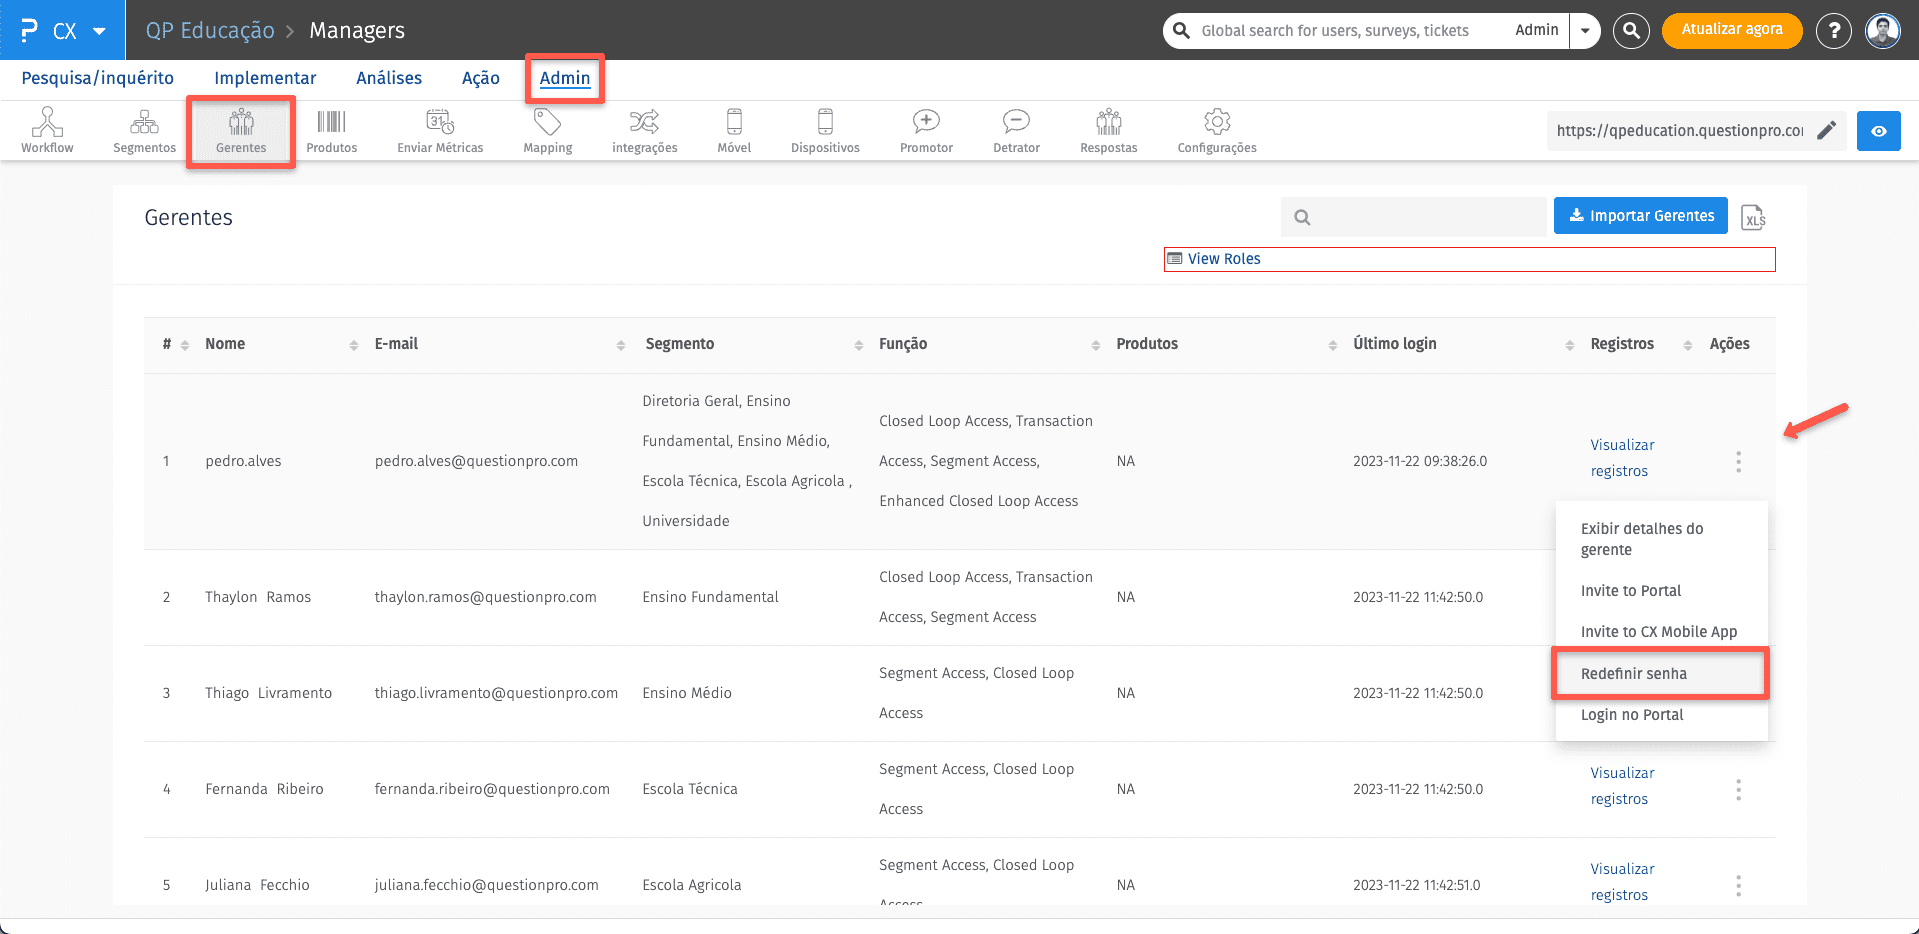Open the Admin search scope dropdown
The image size is (1919, 934).
[1585, 31]
